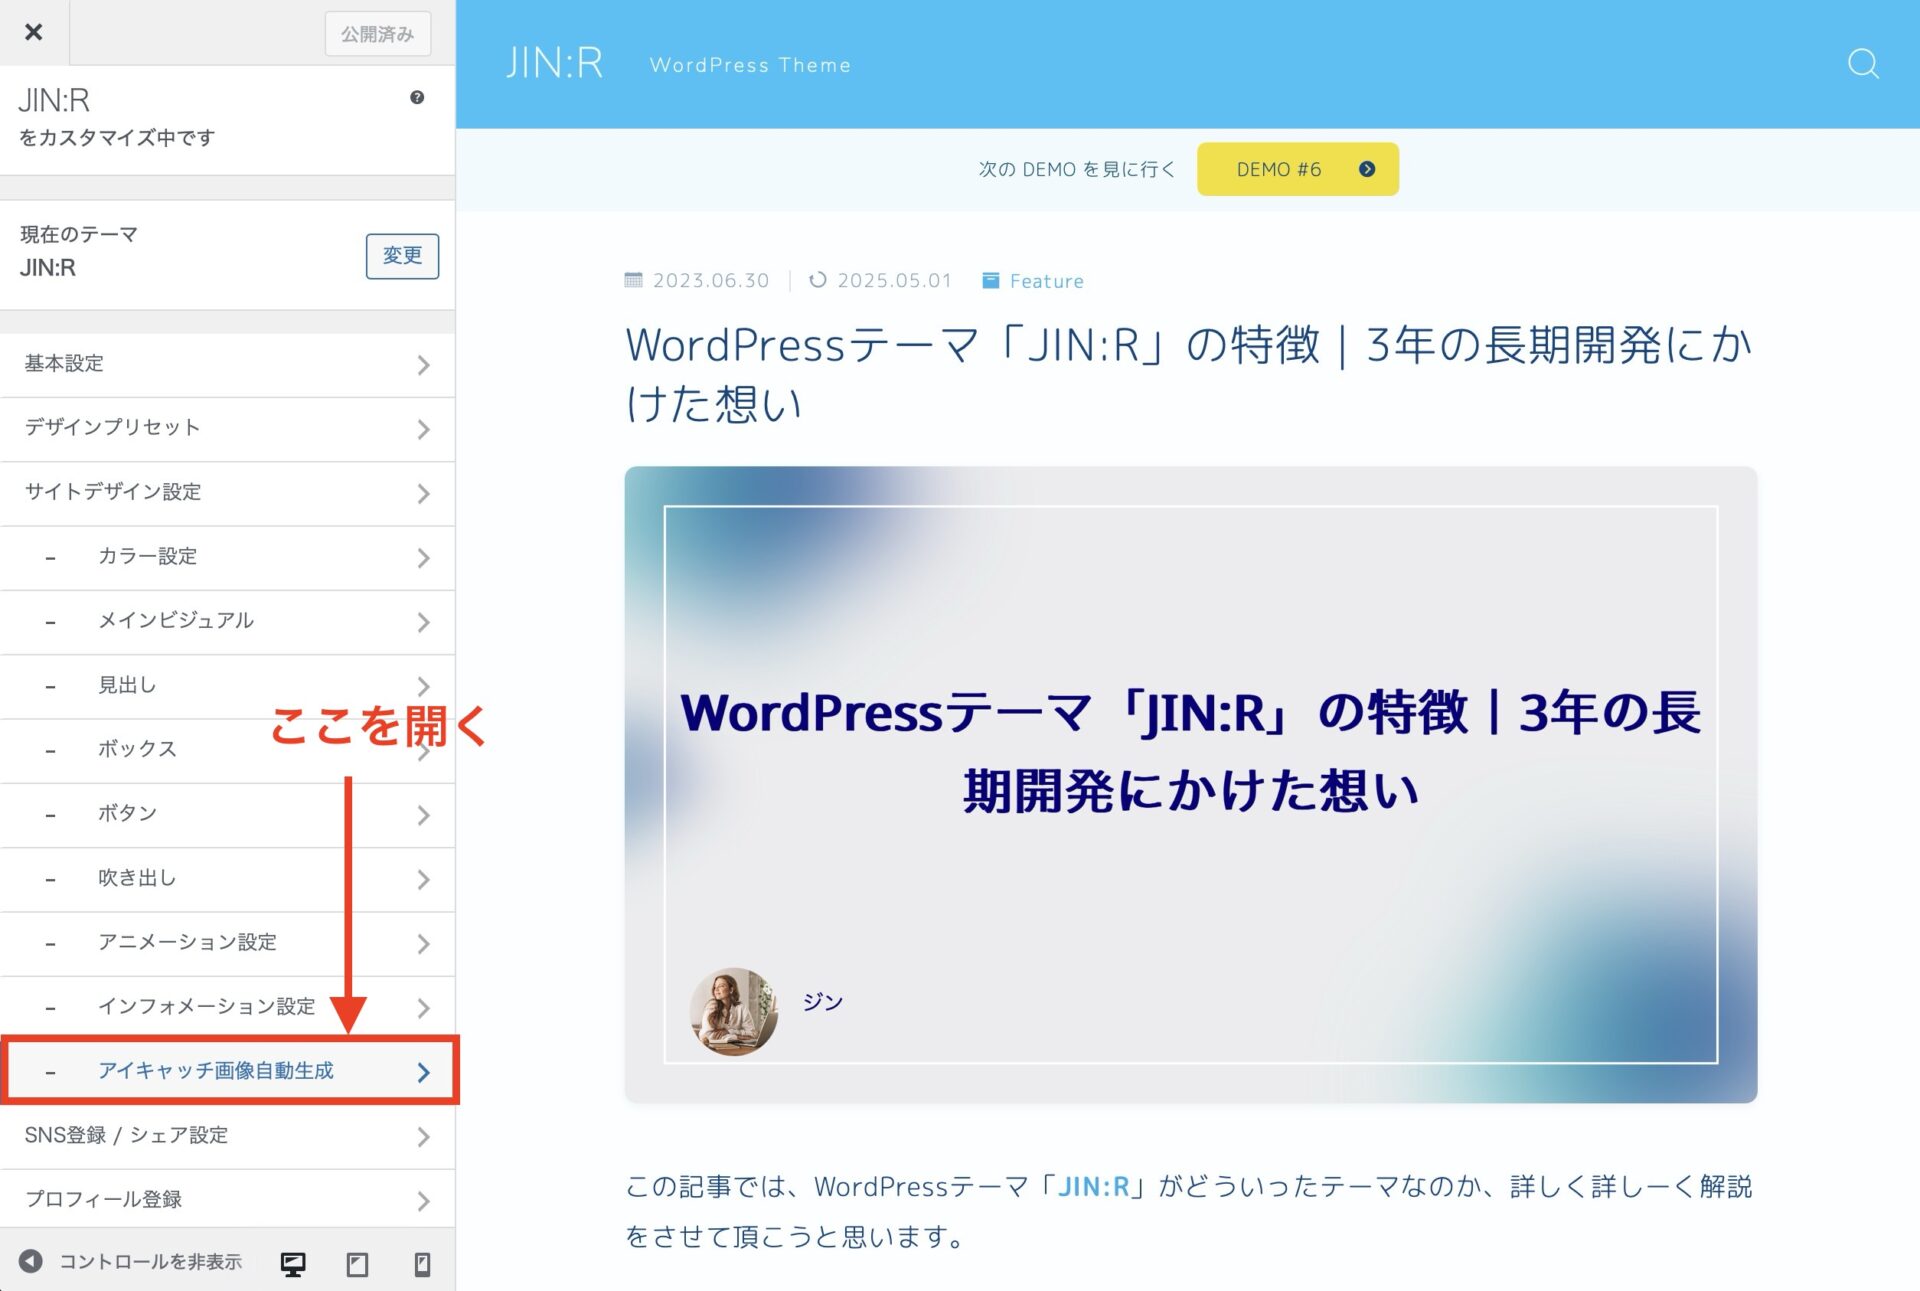Open the help question mark icon
This screenshot has height=1291, width=1920.
point(417,97)
